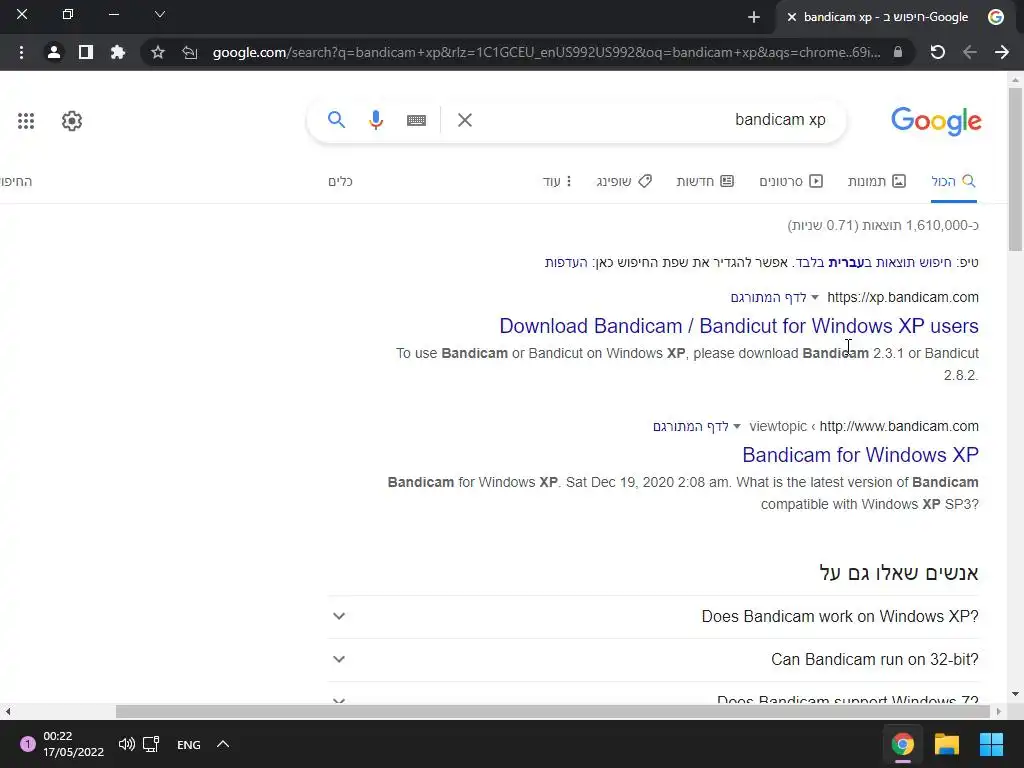Screen dimensions: 1024x768
Task: Click the right-pointing arrow in Chrome toolbar
Action: pyautogui.click(x=1002, y=52)
